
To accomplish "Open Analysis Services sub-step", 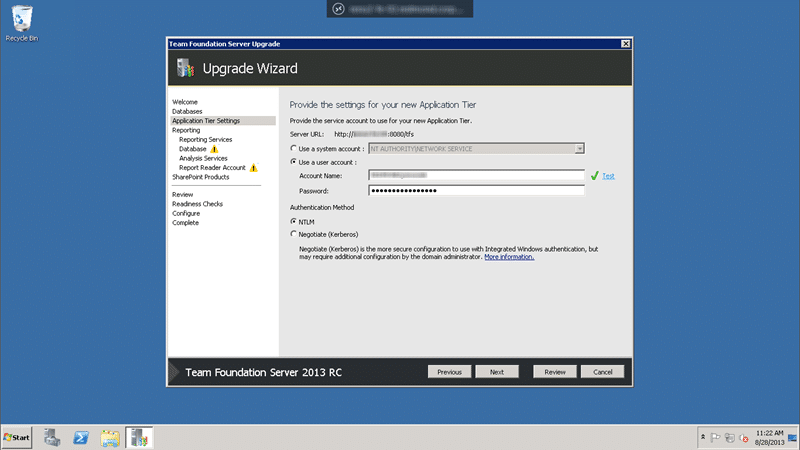I will (x=203, y=158).
